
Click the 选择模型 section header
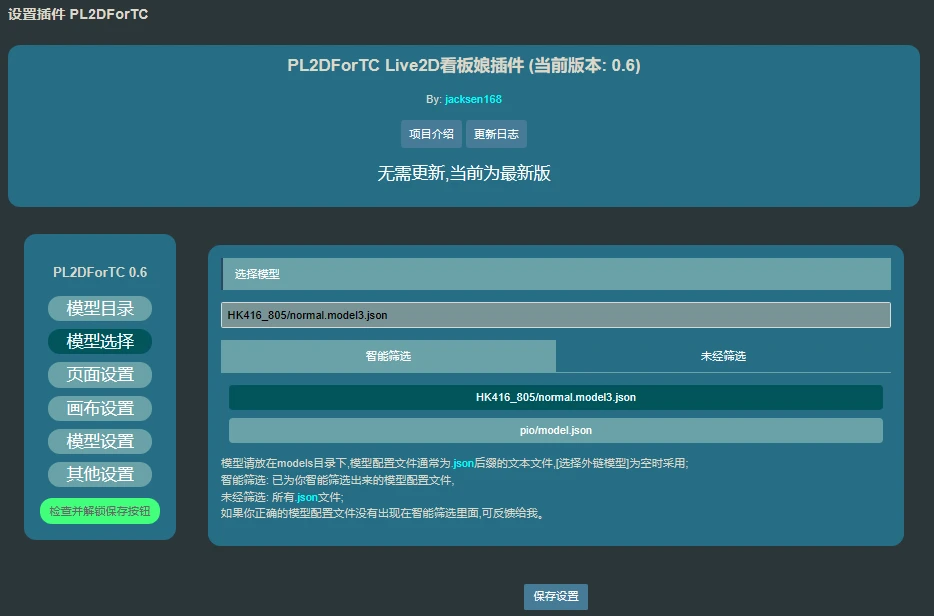pos(556,274)
